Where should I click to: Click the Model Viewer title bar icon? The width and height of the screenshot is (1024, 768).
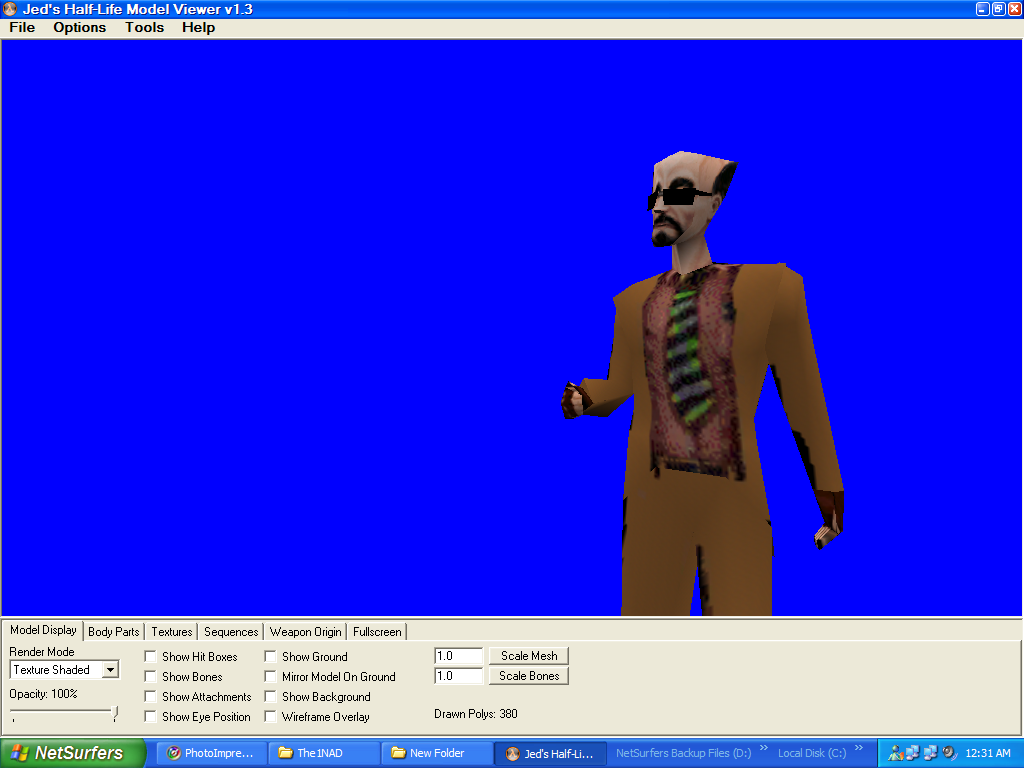pyautogui.click(x=10, y=9)
